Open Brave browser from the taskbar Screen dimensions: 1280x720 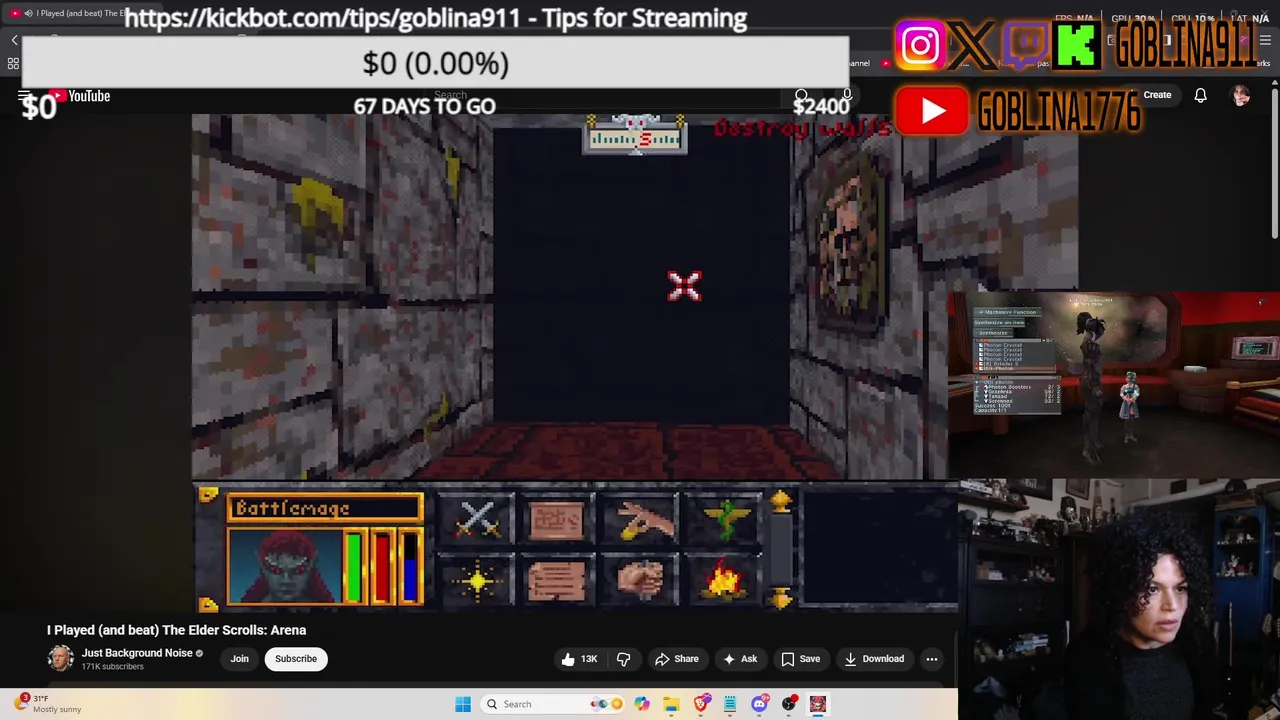[x=701, y=704]
